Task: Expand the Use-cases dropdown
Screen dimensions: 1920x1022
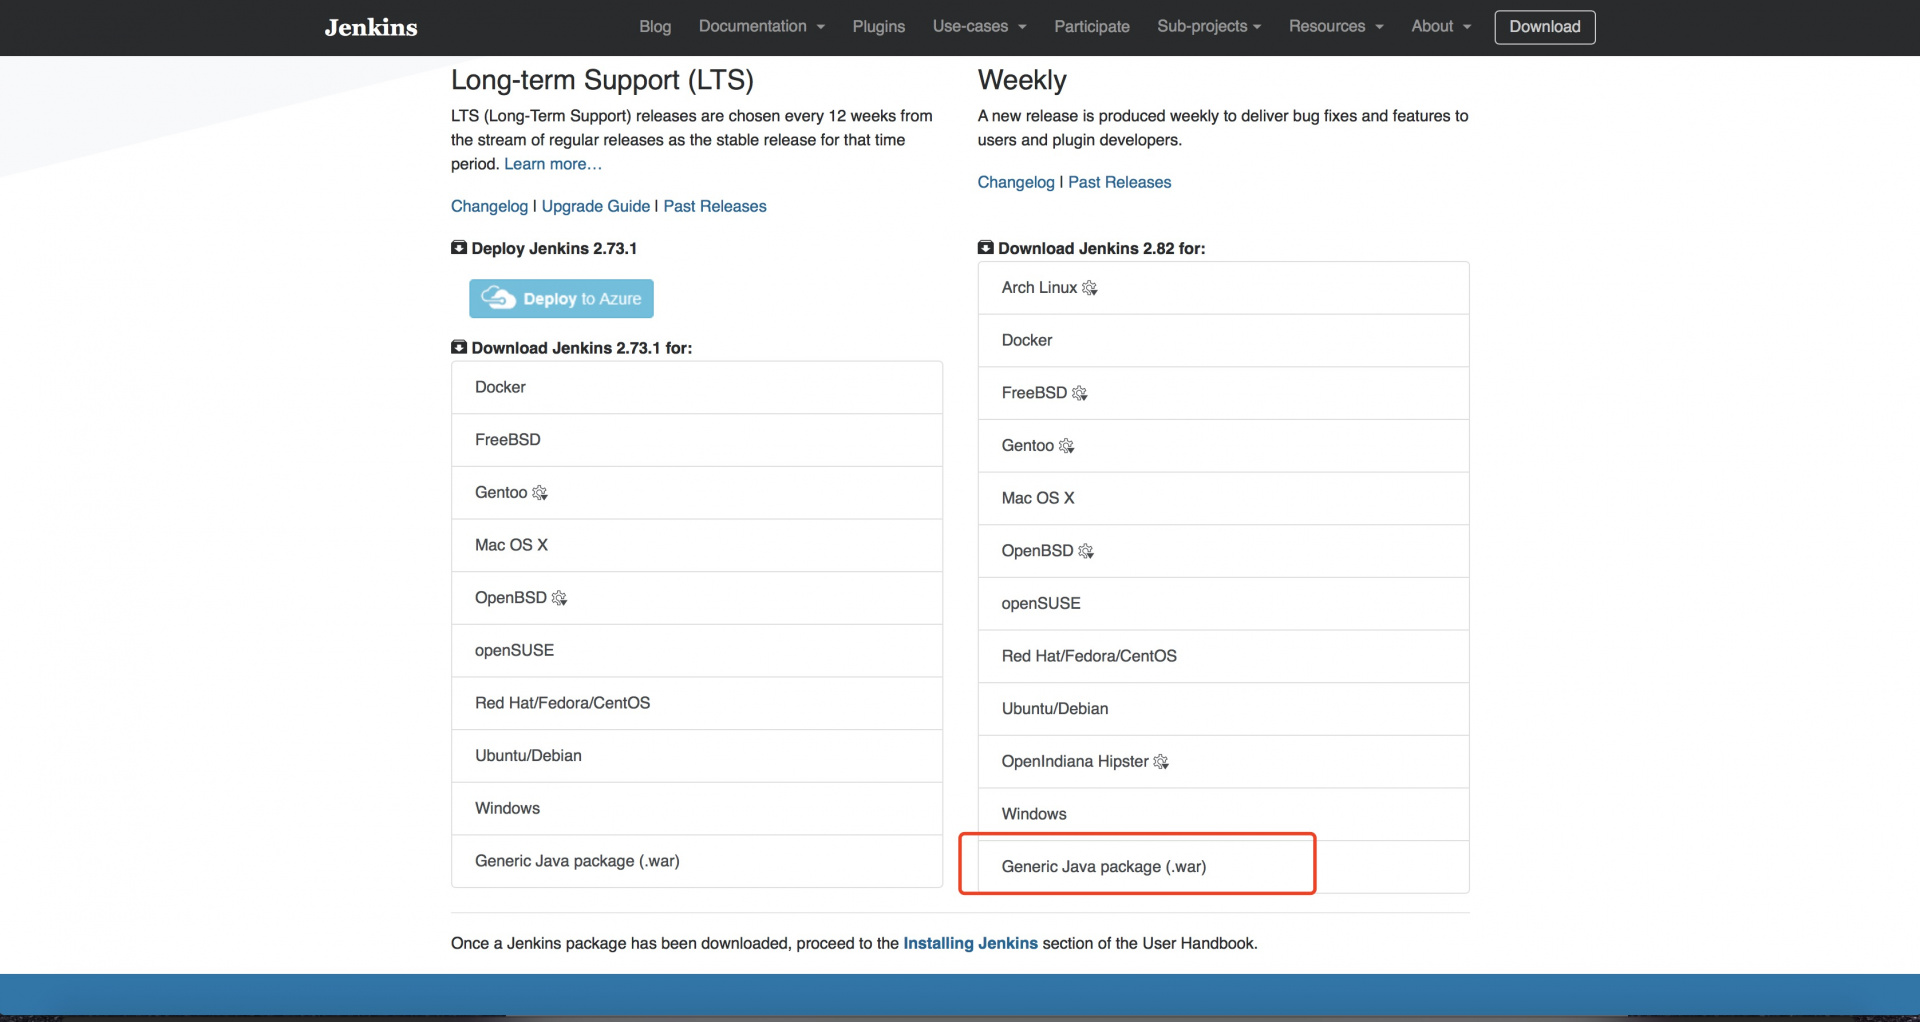Action: pyautogui.click(x=980, y=27)
